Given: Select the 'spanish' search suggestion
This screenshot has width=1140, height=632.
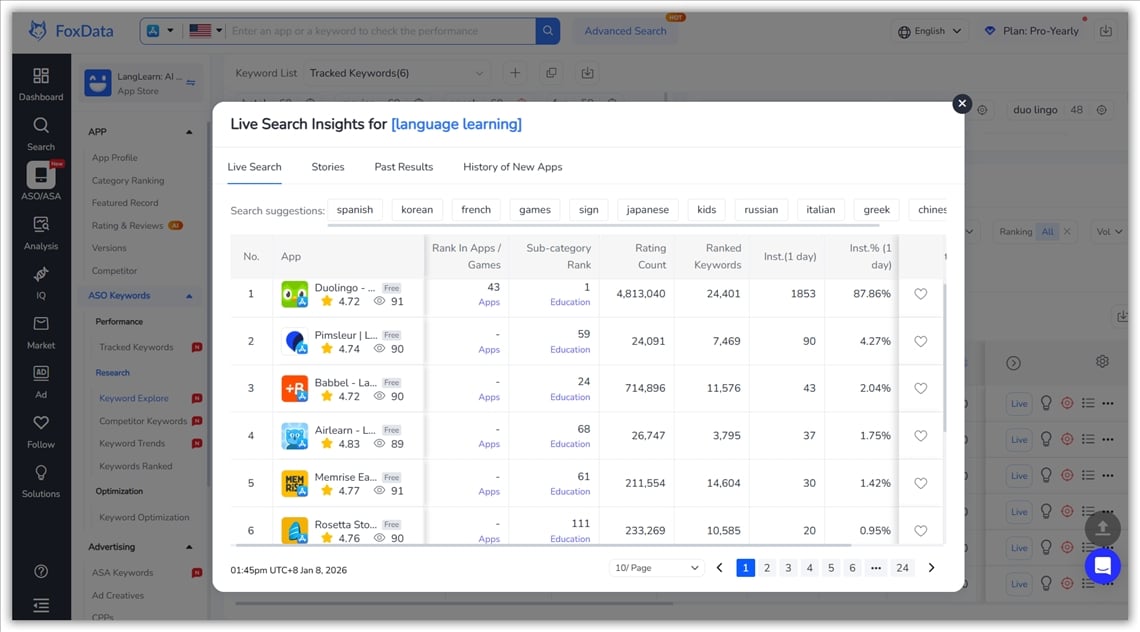Looking at the screenshot, I should 355,210.
